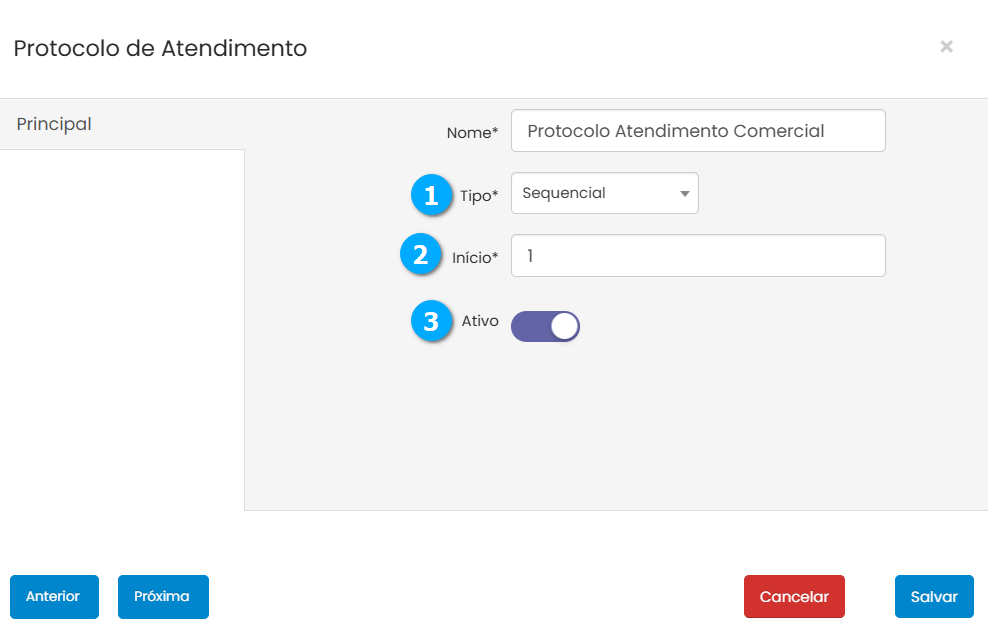Viewport: 988px width, 635px height.
Task: Click the Tipo dropdown arrow
Action: click(x=685, y=194)
